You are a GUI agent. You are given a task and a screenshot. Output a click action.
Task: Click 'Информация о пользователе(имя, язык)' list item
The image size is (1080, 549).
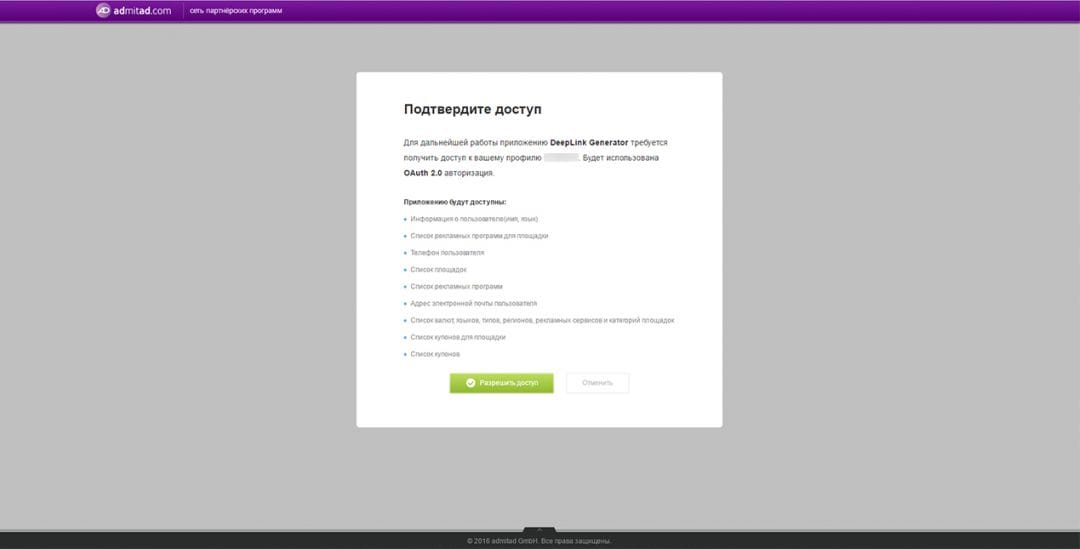(474, 219)
